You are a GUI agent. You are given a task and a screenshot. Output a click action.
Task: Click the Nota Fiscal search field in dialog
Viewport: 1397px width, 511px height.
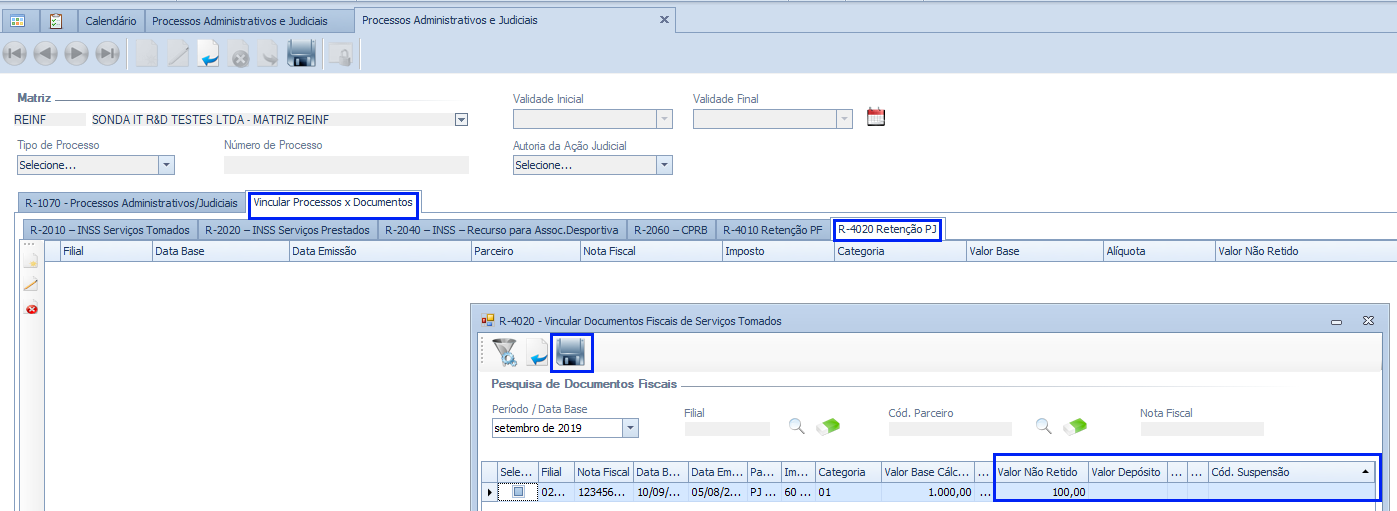click(x=1201, y=429)
